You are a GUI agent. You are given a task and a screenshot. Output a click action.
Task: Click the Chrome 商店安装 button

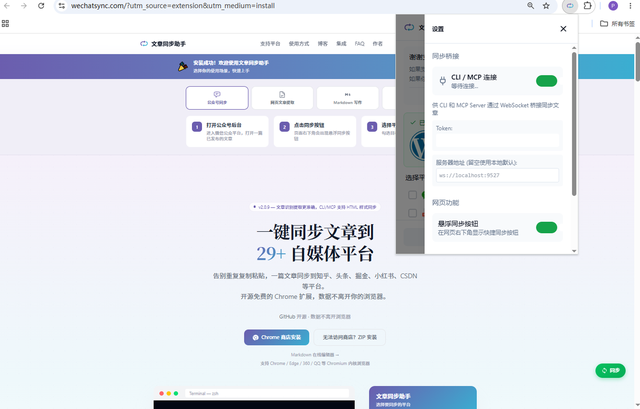click(x=277, y=337)
